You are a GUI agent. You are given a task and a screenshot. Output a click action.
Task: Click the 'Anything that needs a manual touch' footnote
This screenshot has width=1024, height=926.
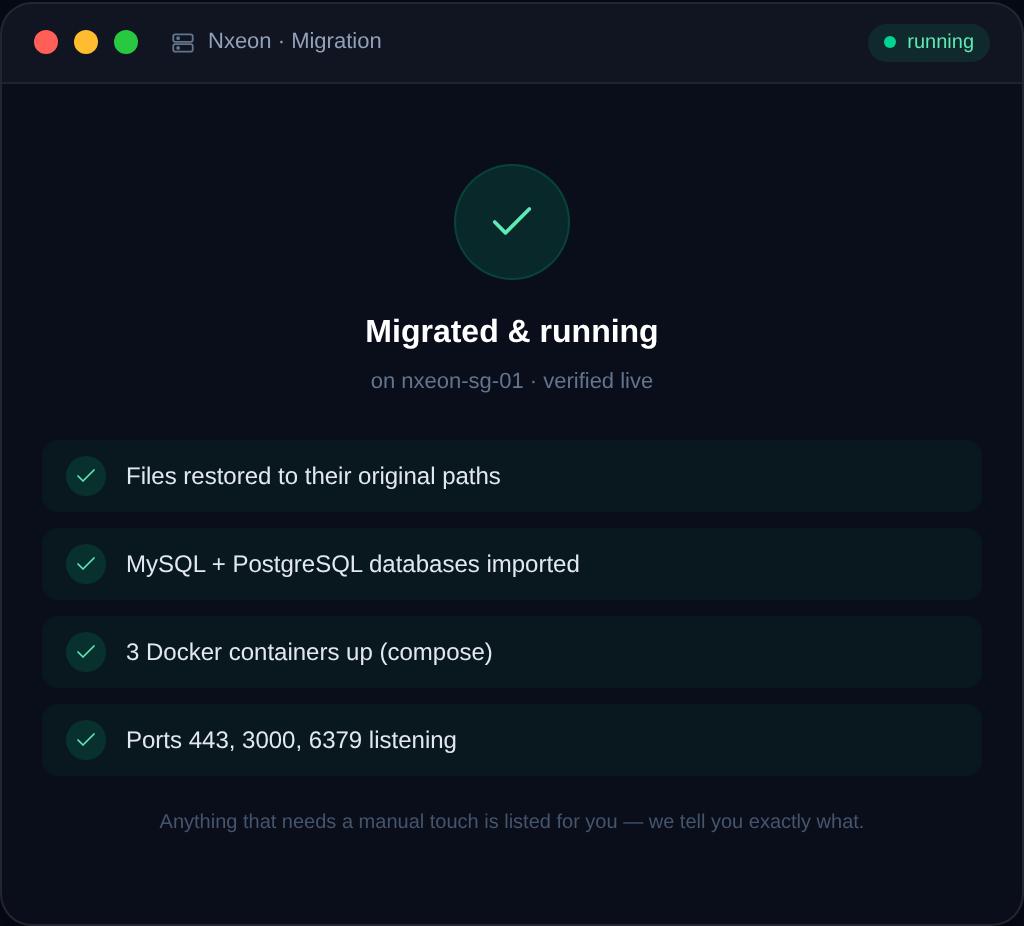512,822
